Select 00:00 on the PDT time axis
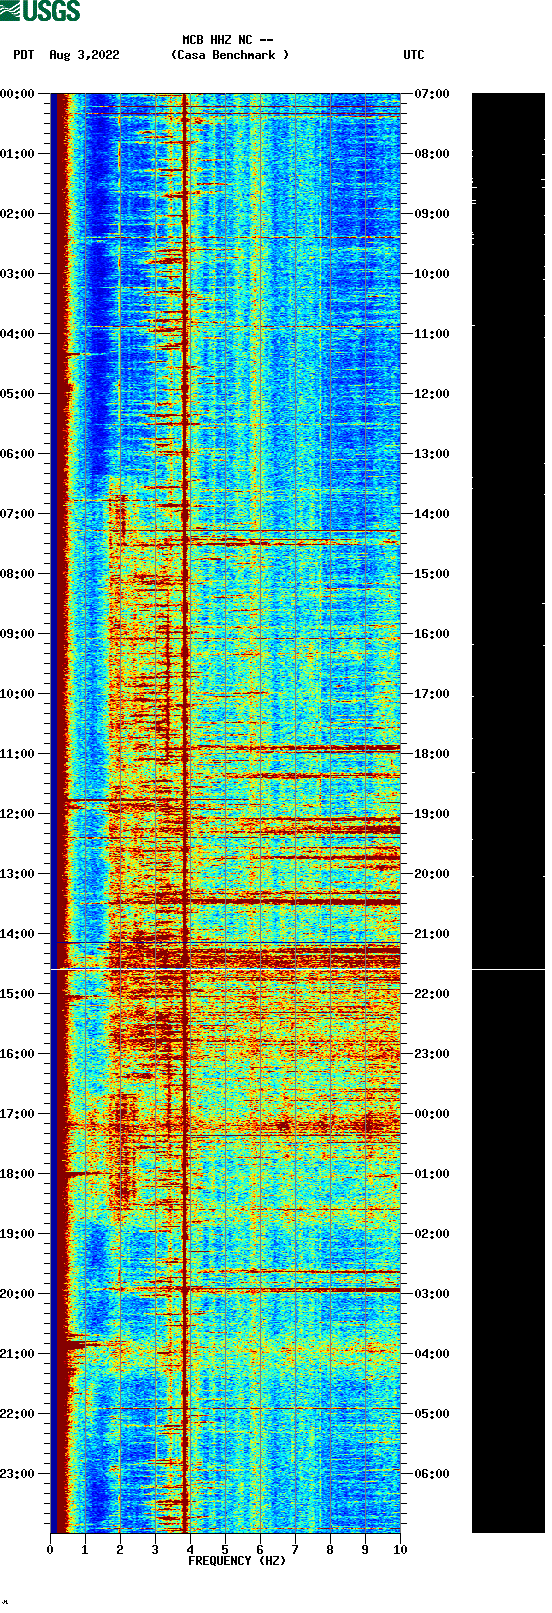Screen dimensions: 552x1613 coord(17,94)
